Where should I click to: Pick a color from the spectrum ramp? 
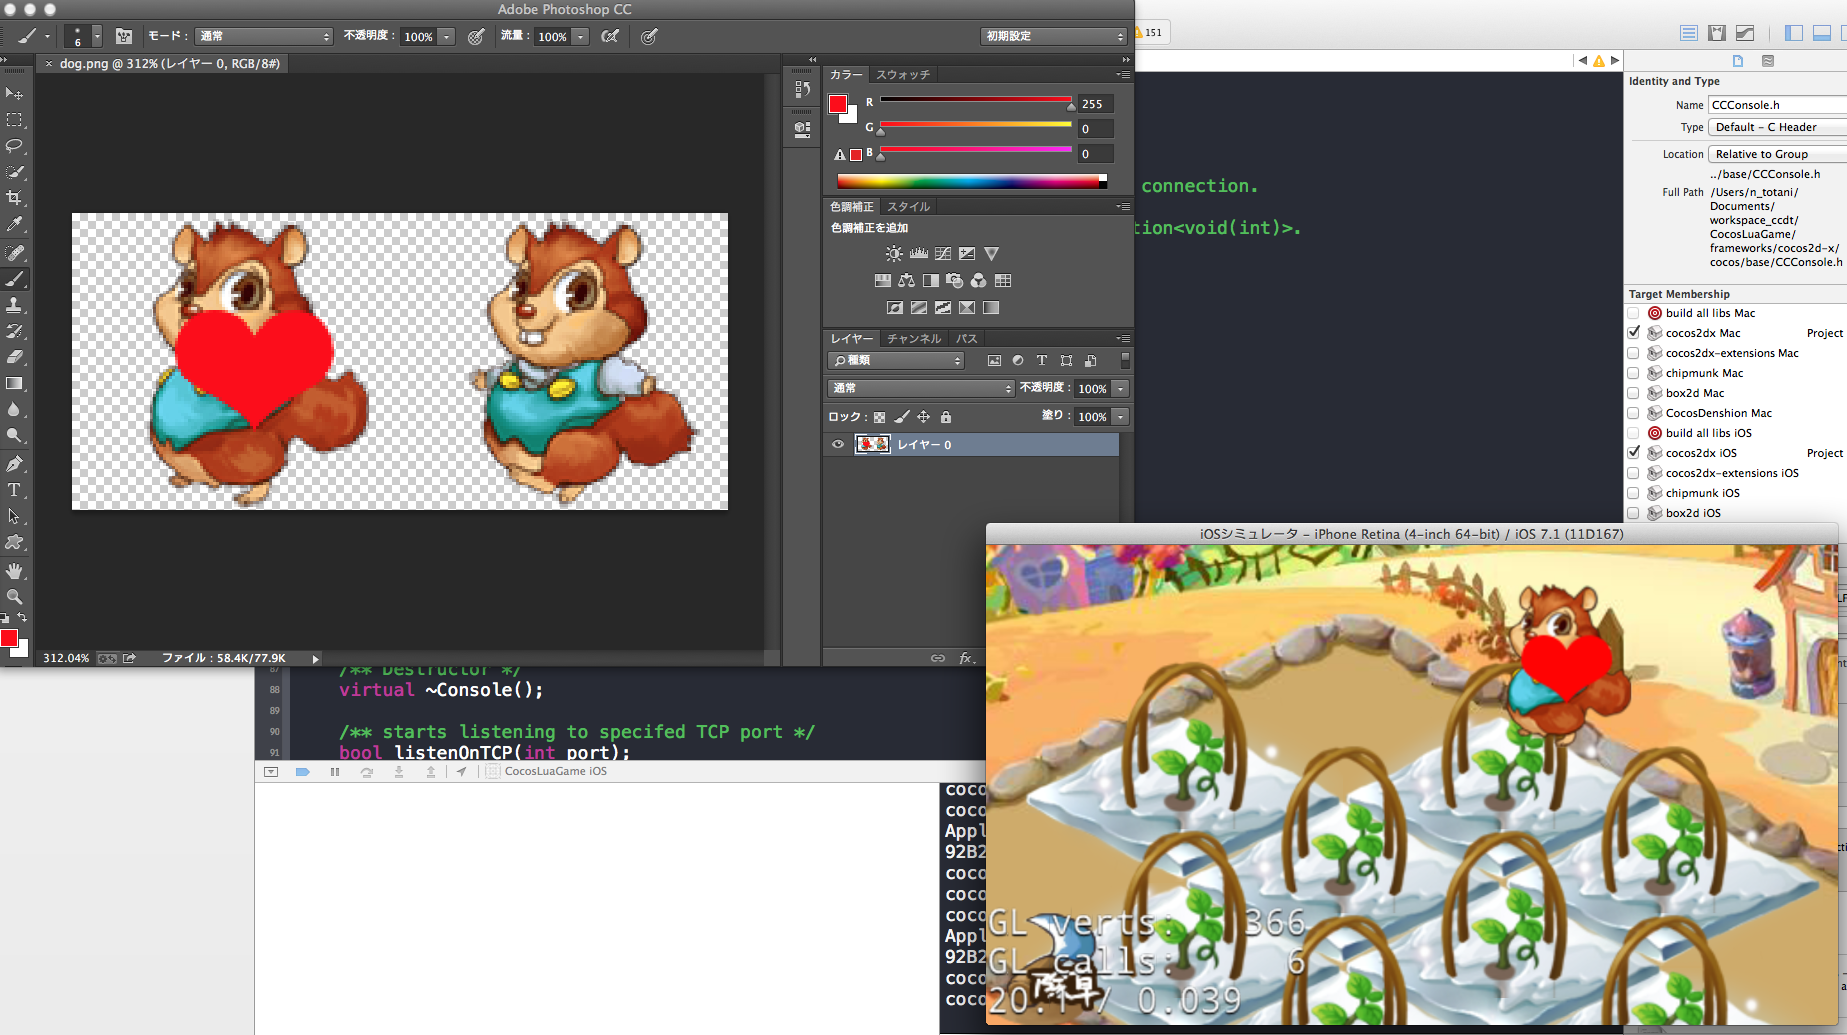coord(972,181)
